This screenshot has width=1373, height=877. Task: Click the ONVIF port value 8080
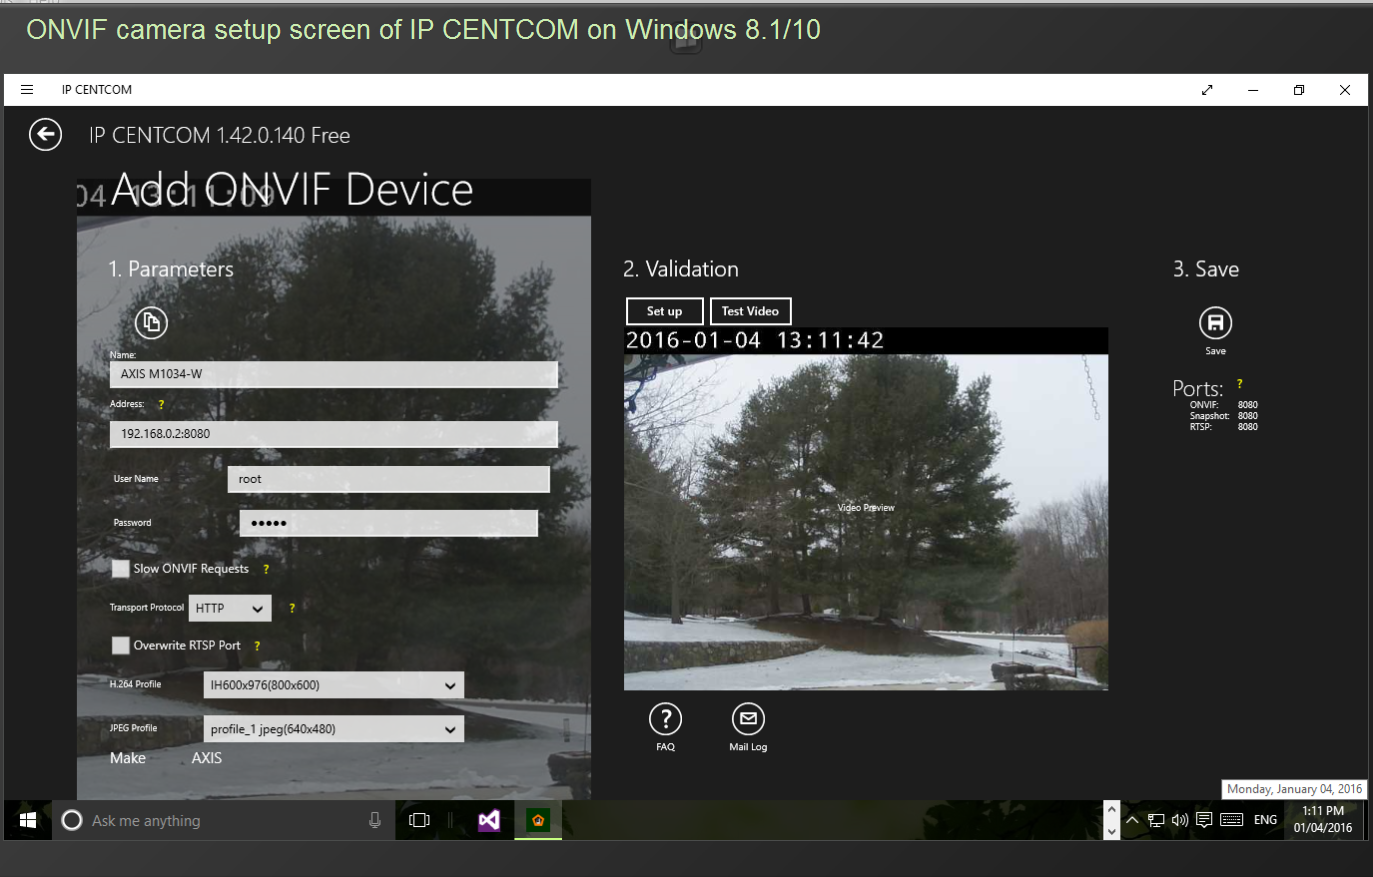pos(1248,405)
